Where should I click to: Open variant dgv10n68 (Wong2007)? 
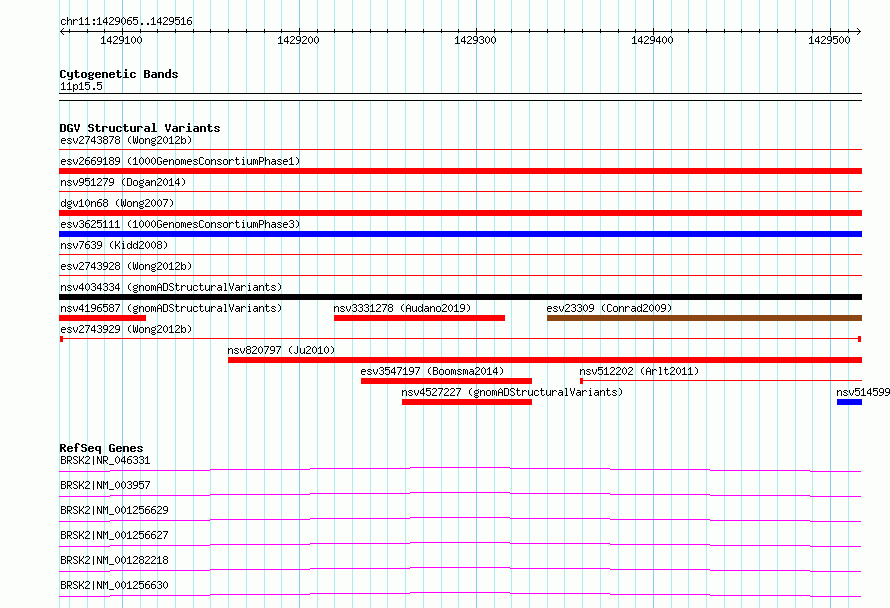tap(117, 203)
